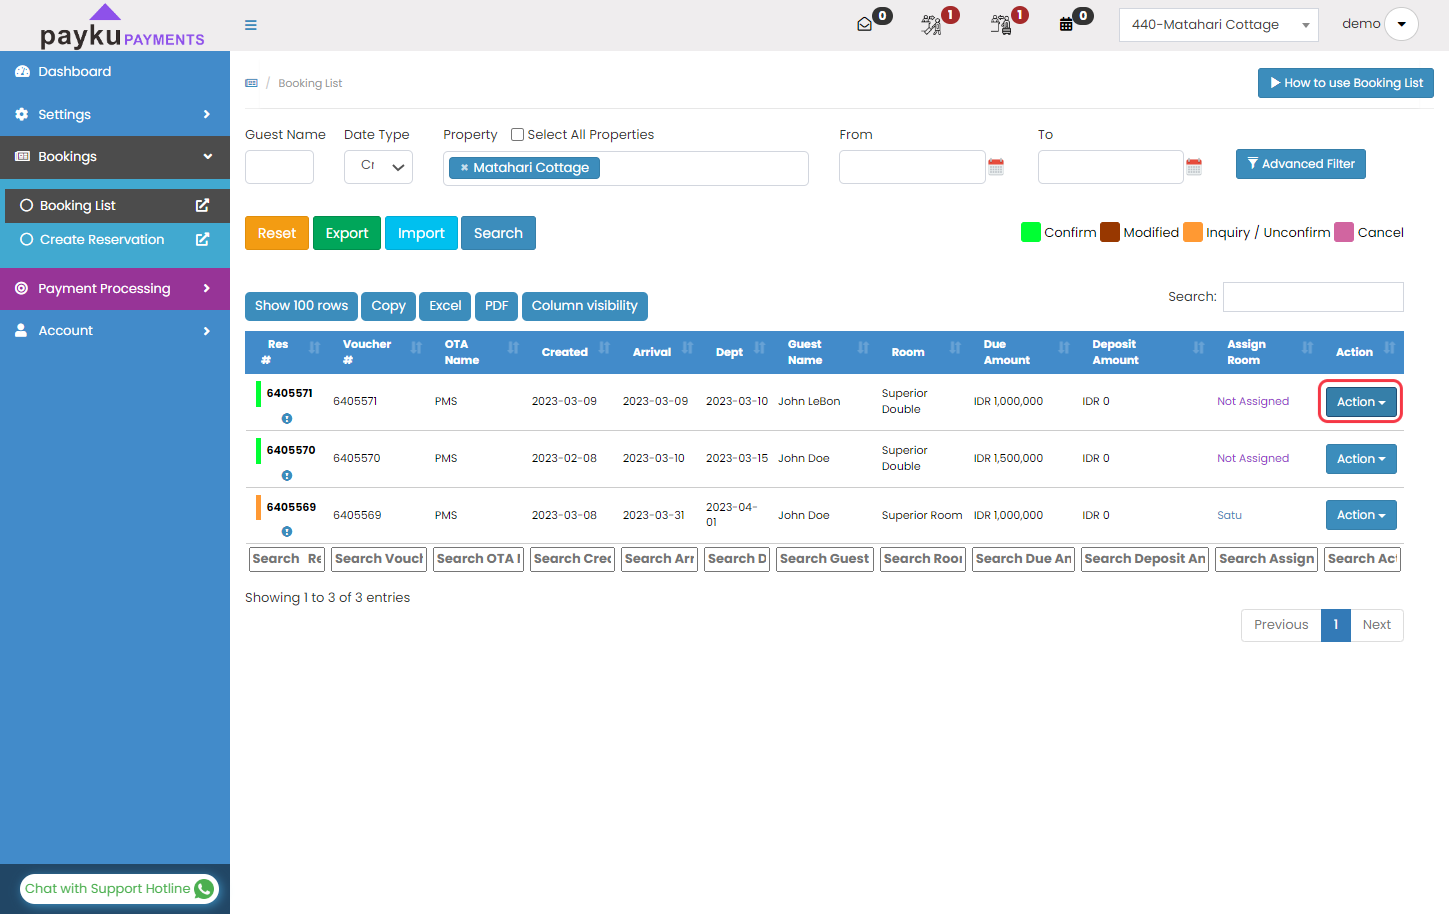Image resolution: width=1449 pixels, height=914 pixels.
Task: Click the green Export button
Action: coord(347,233)
